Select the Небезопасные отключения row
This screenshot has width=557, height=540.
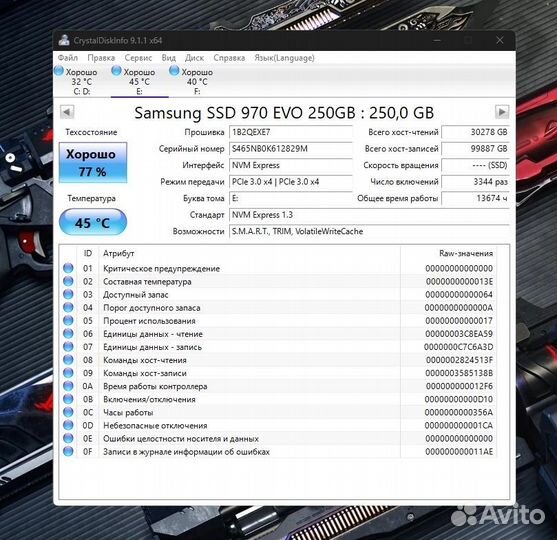click(x=278, y=425)
